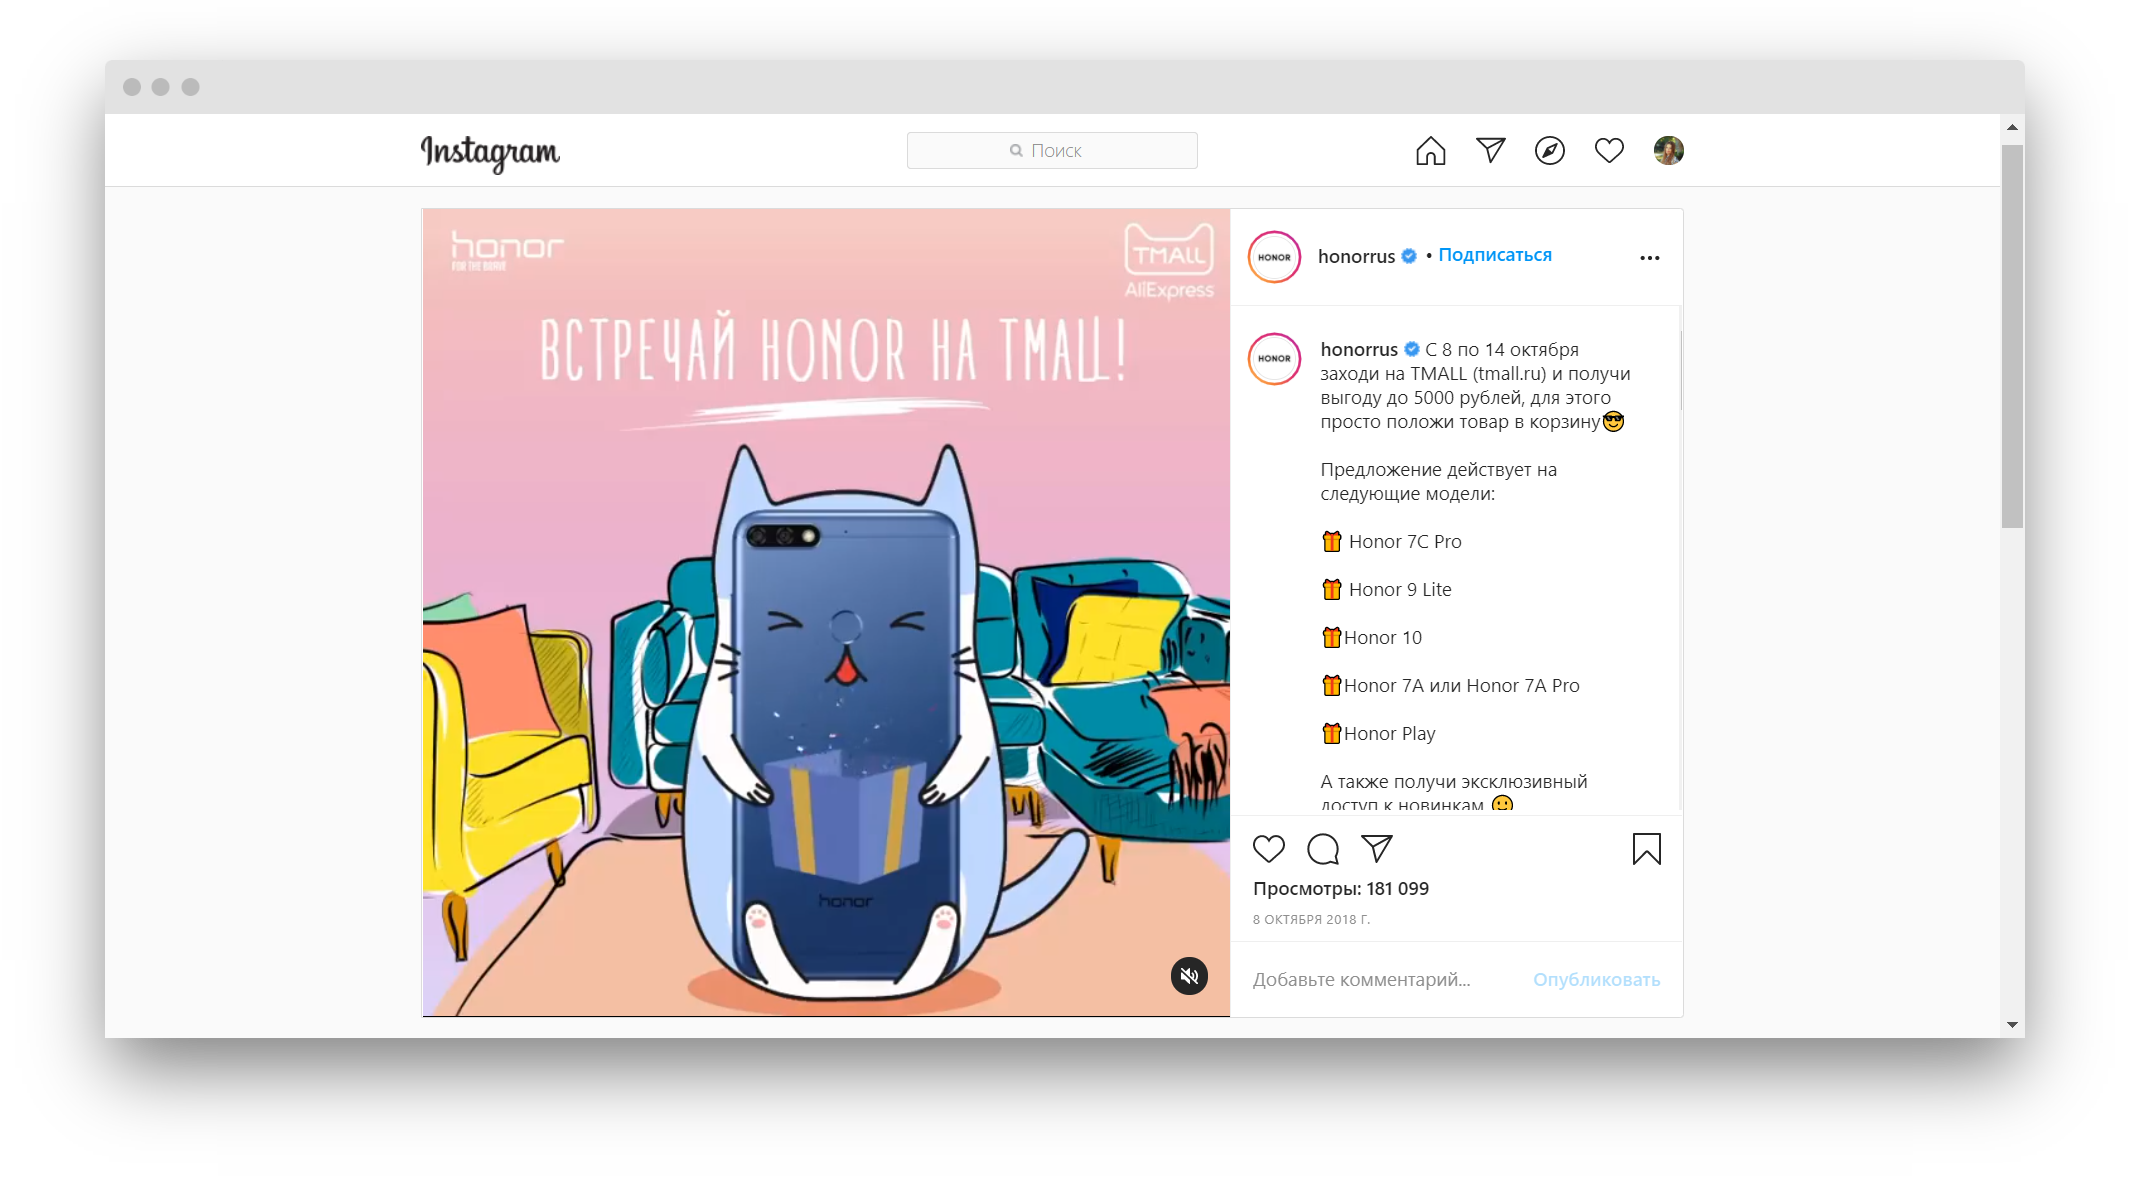Open activity heart icon in top bar
Screen dimensions: 2130x1188
click(x=1609, y=150)
